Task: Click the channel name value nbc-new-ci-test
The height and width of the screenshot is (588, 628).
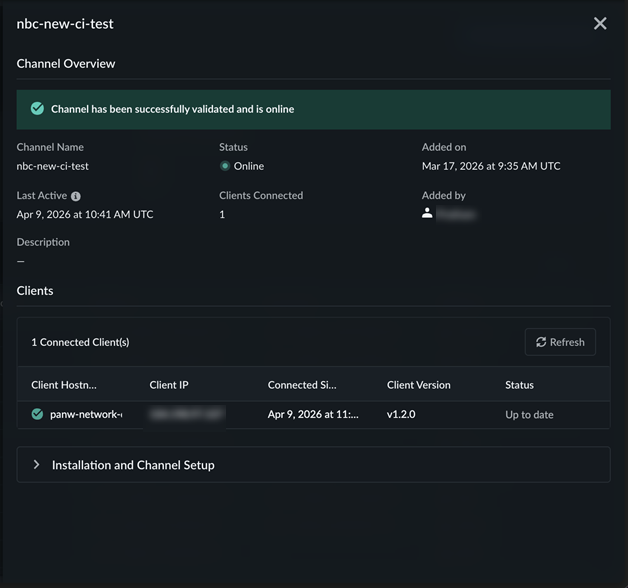Action: click(53, 166)
